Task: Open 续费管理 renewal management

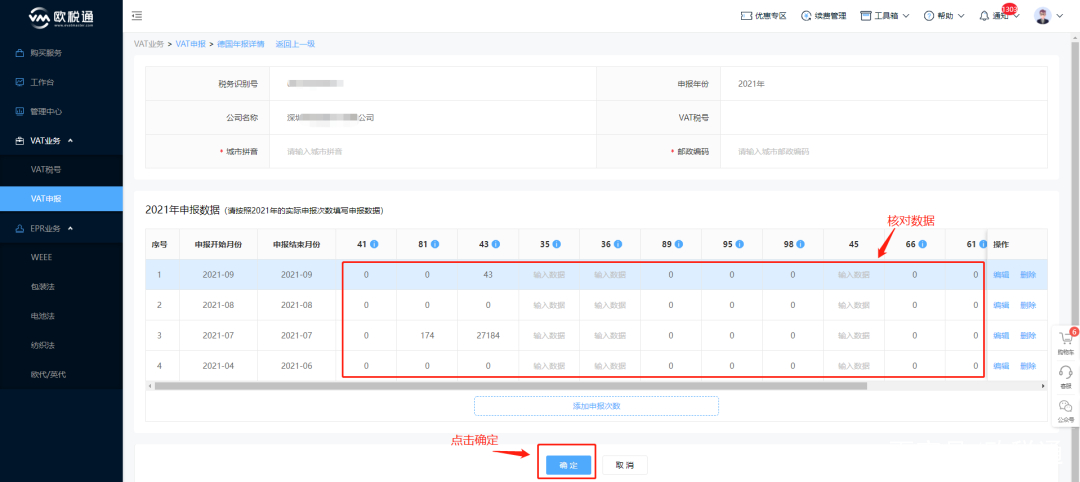Action: tap(823, 16)
